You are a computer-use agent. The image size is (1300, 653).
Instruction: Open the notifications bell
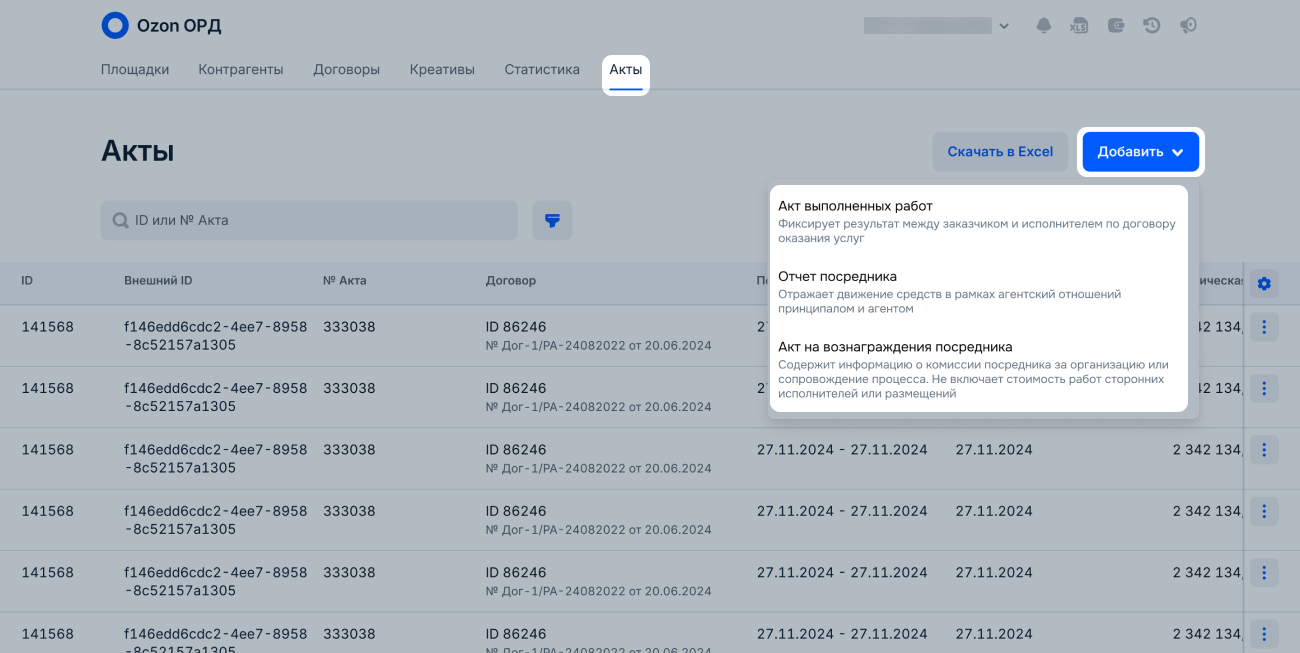point(1044,26)
